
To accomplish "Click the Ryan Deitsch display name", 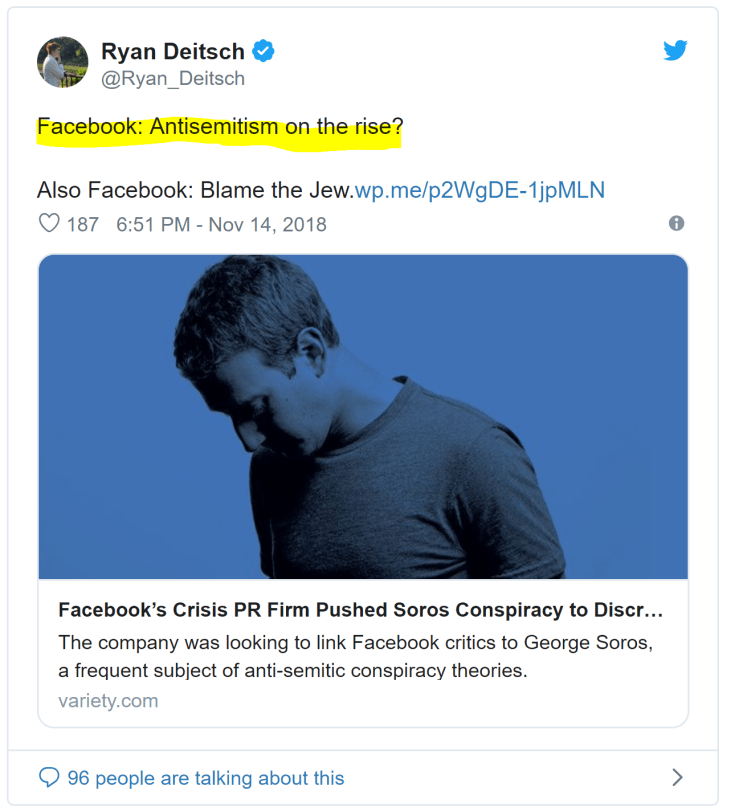I will point(171,51).
